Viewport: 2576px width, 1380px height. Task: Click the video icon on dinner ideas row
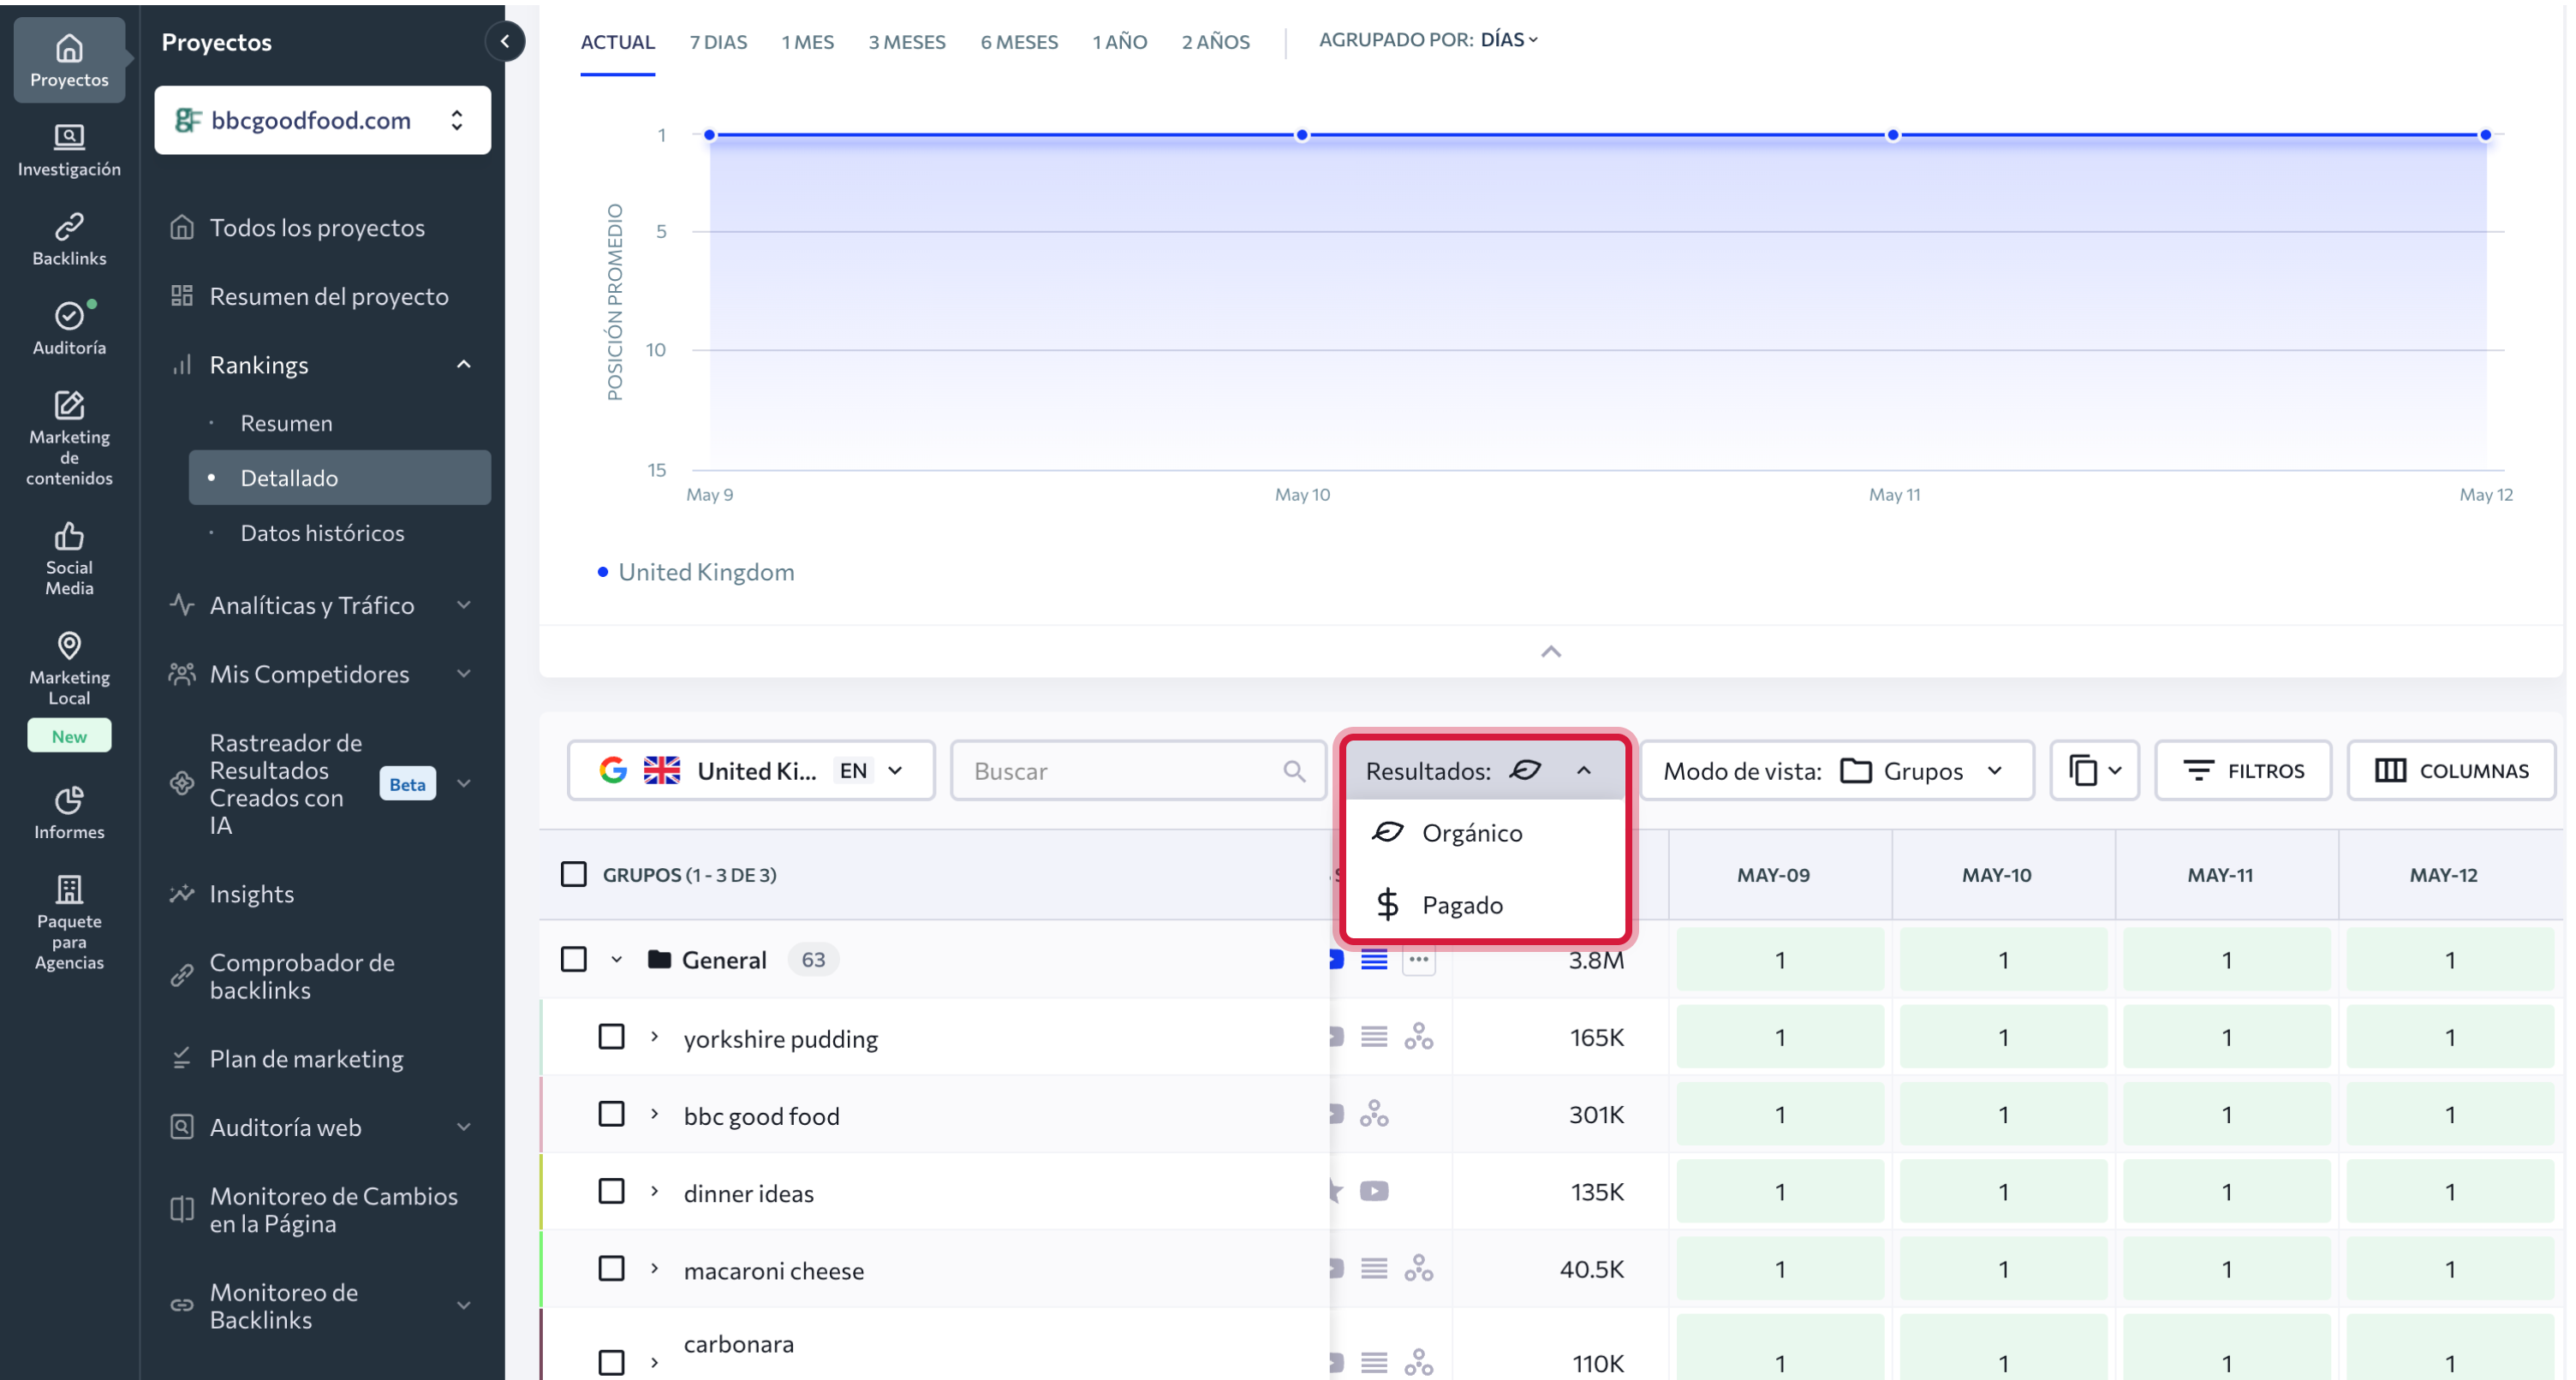coord(1374,1191)
